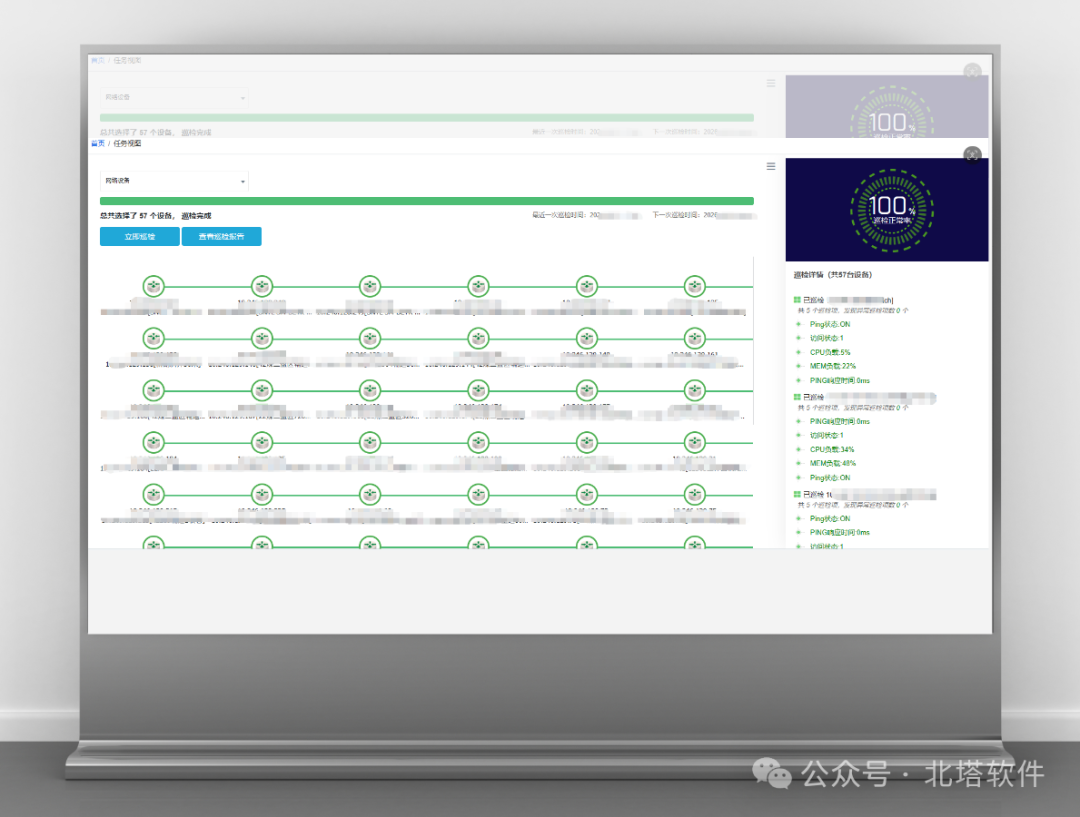
Task: Click 任务视图 breadcrumb text
Action: tap(127, 143)
